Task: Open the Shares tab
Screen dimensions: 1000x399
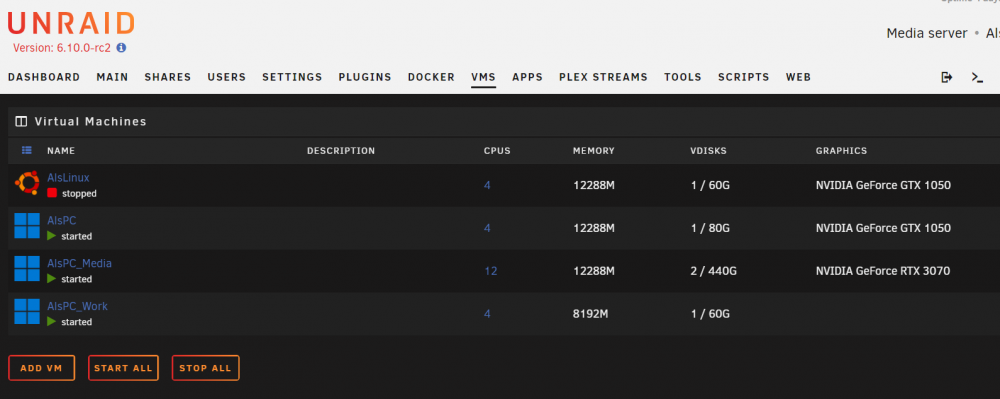Action: (x=168, y=77)
